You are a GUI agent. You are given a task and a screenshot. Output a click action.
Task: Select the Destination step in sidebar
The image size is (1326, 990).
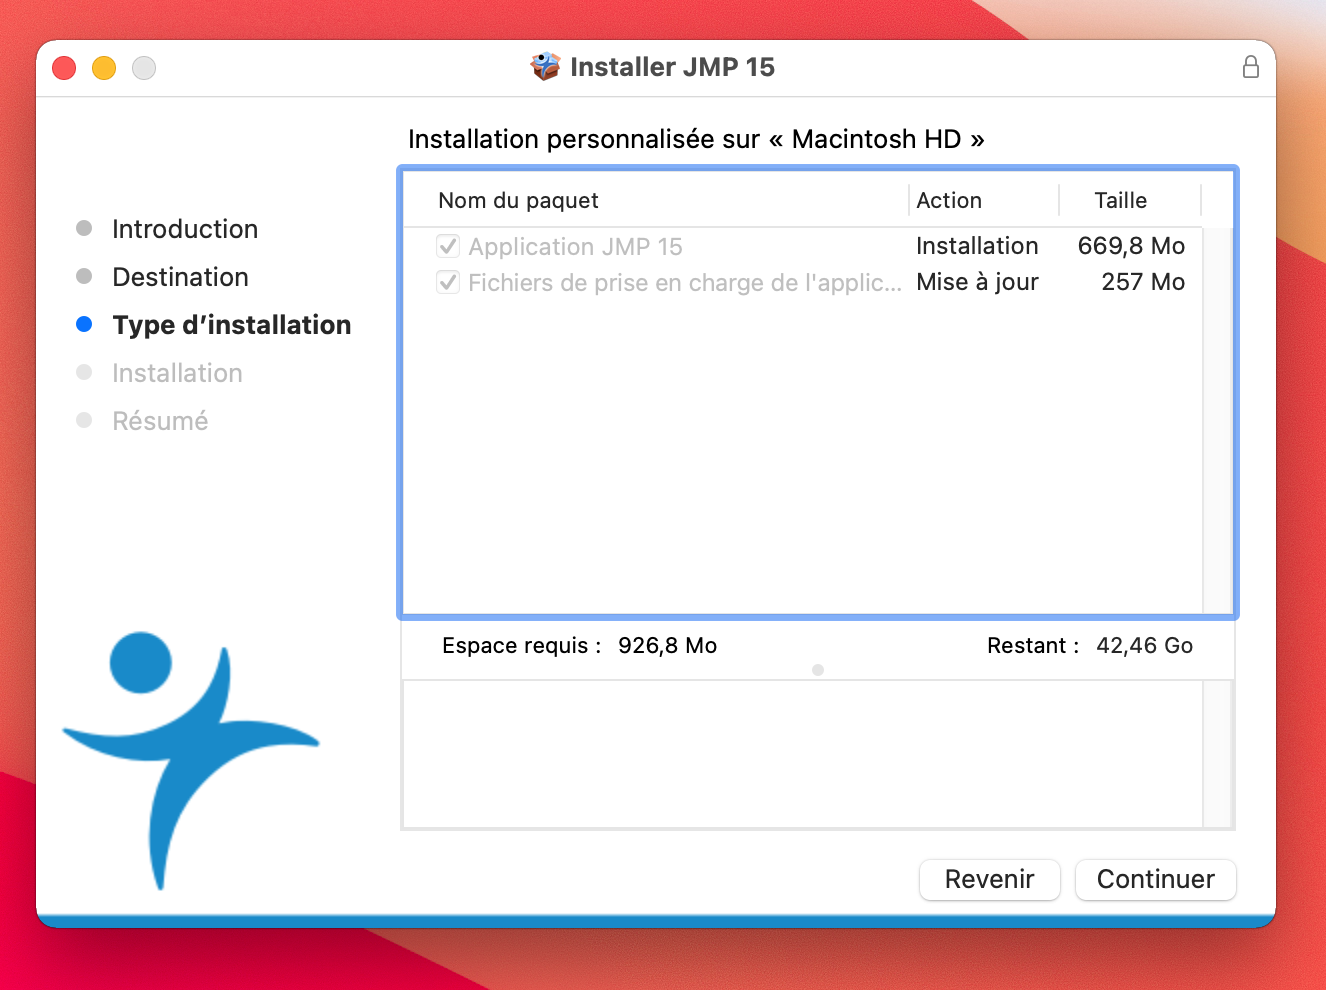click(180, 277)
